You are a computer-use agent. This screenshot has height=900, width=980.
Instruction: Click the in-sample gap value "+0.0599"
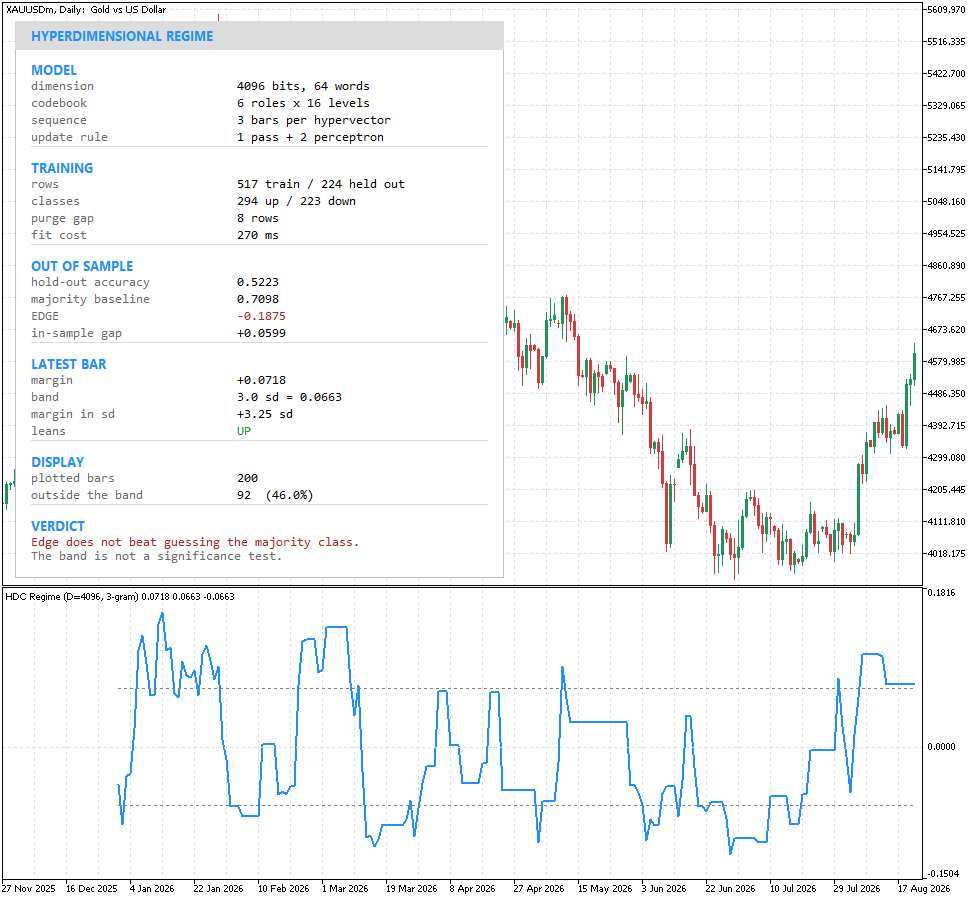[x=261, y=333]
